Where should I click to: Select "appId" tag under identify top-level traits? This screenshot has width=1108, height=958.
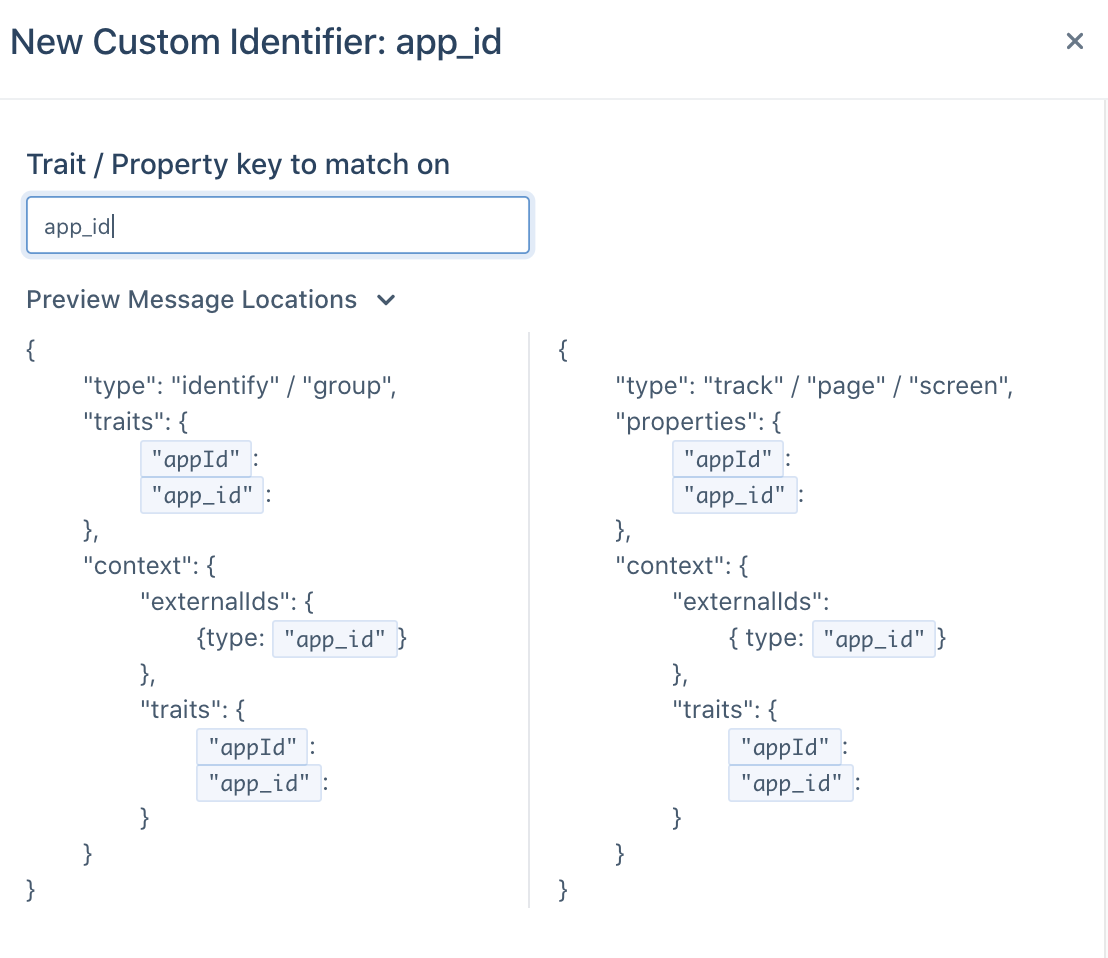pos(196,459)
